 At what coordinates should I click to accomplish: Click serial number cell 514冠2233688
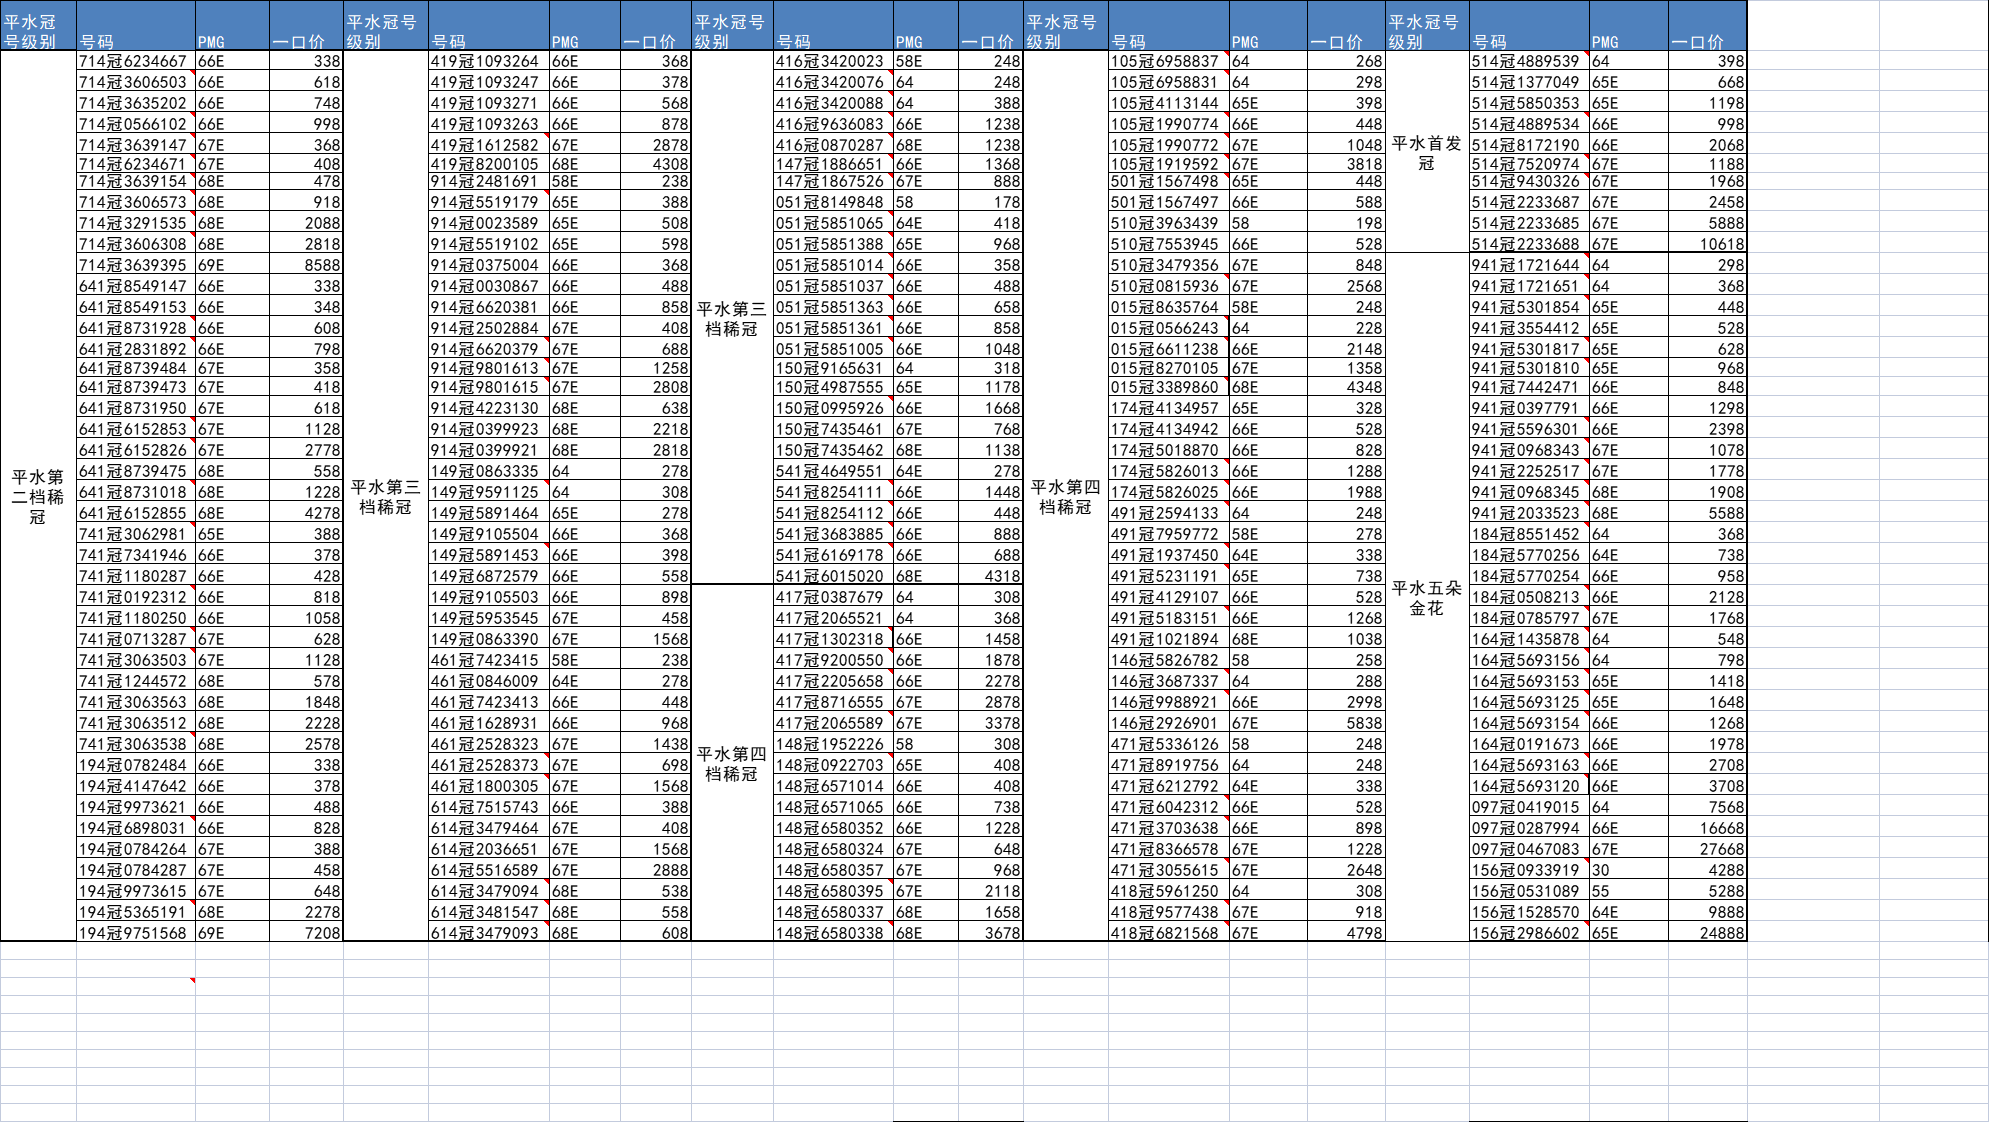coord(1528,244)
